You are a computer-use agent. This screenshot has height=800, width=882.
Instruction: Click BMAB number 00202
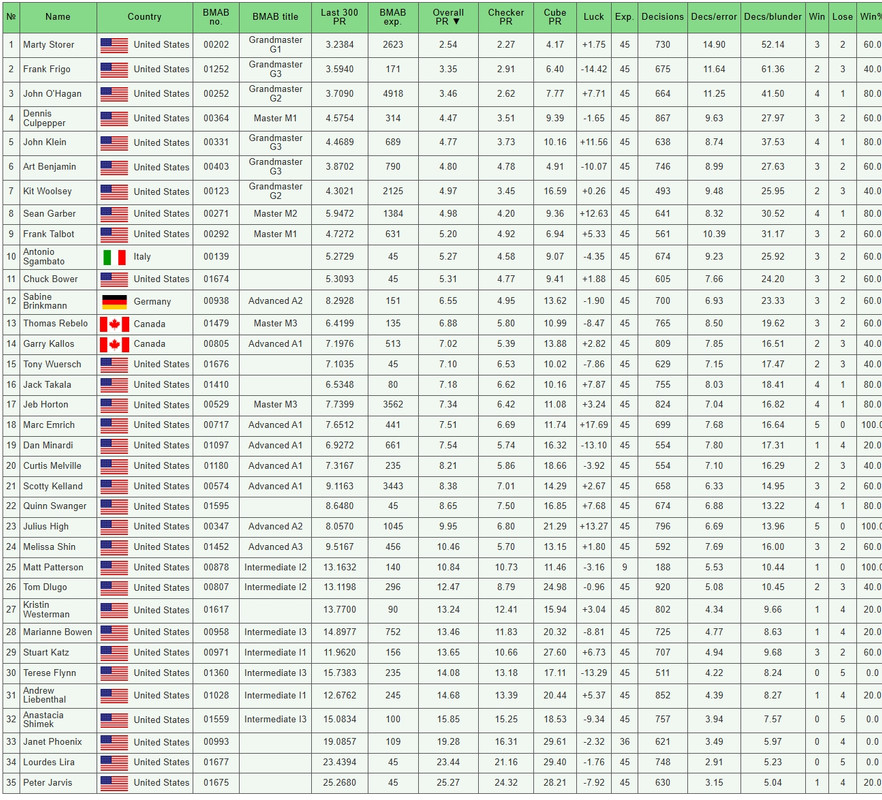point(216,44)
